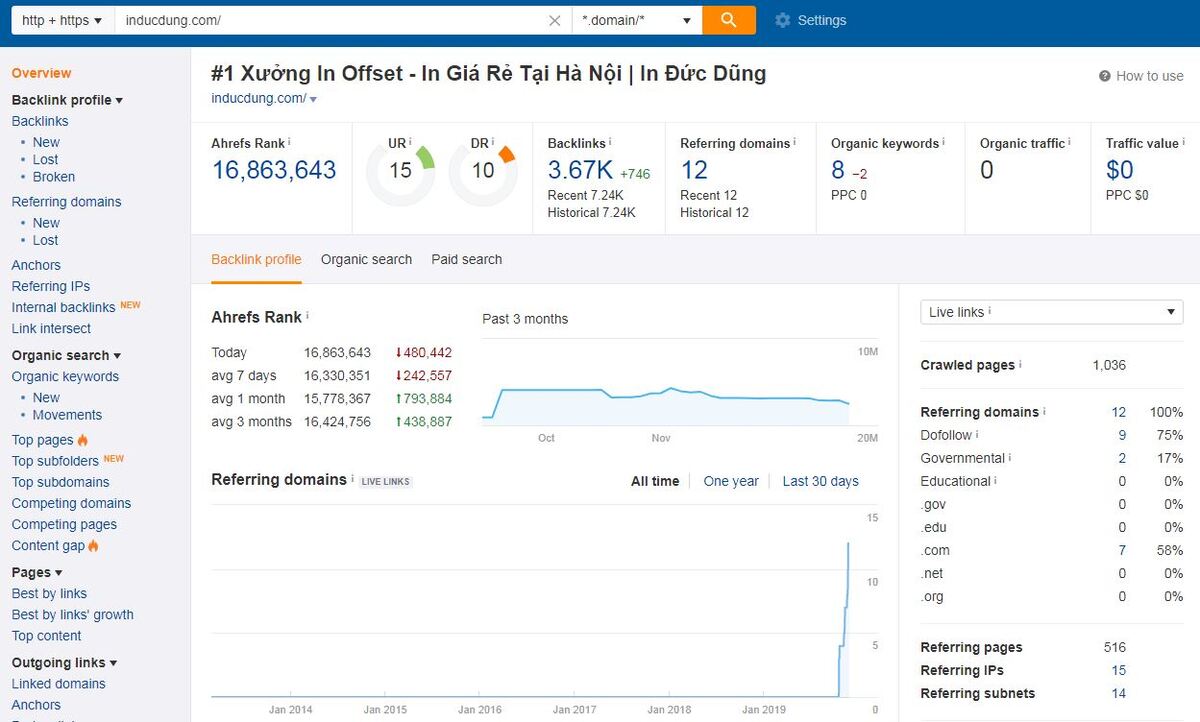Click the DR 10 donut gauge
This screenshot has height=722, width=1200.
click(483, 171)
